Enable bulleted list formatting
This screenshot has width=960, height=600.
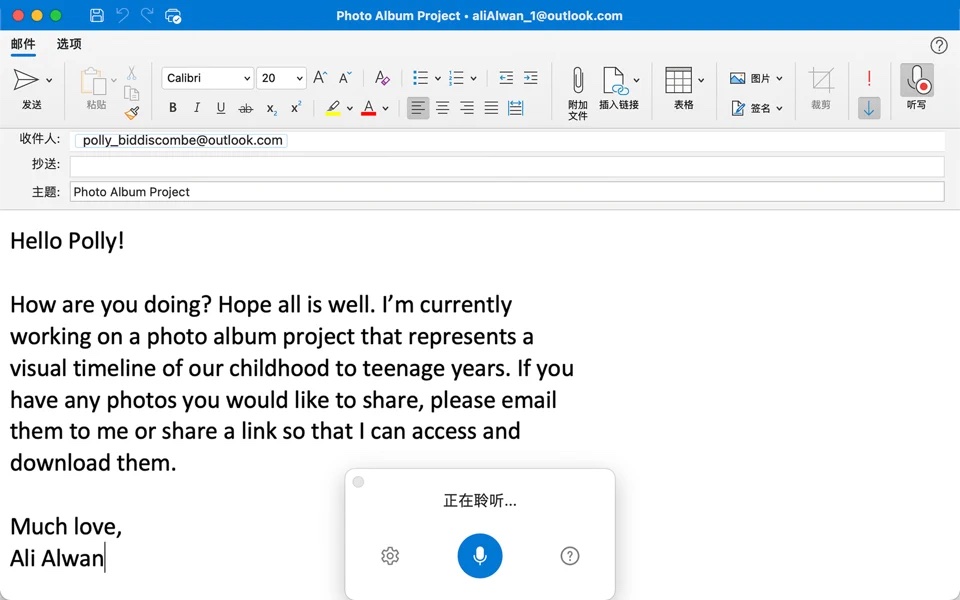point(419,77)
